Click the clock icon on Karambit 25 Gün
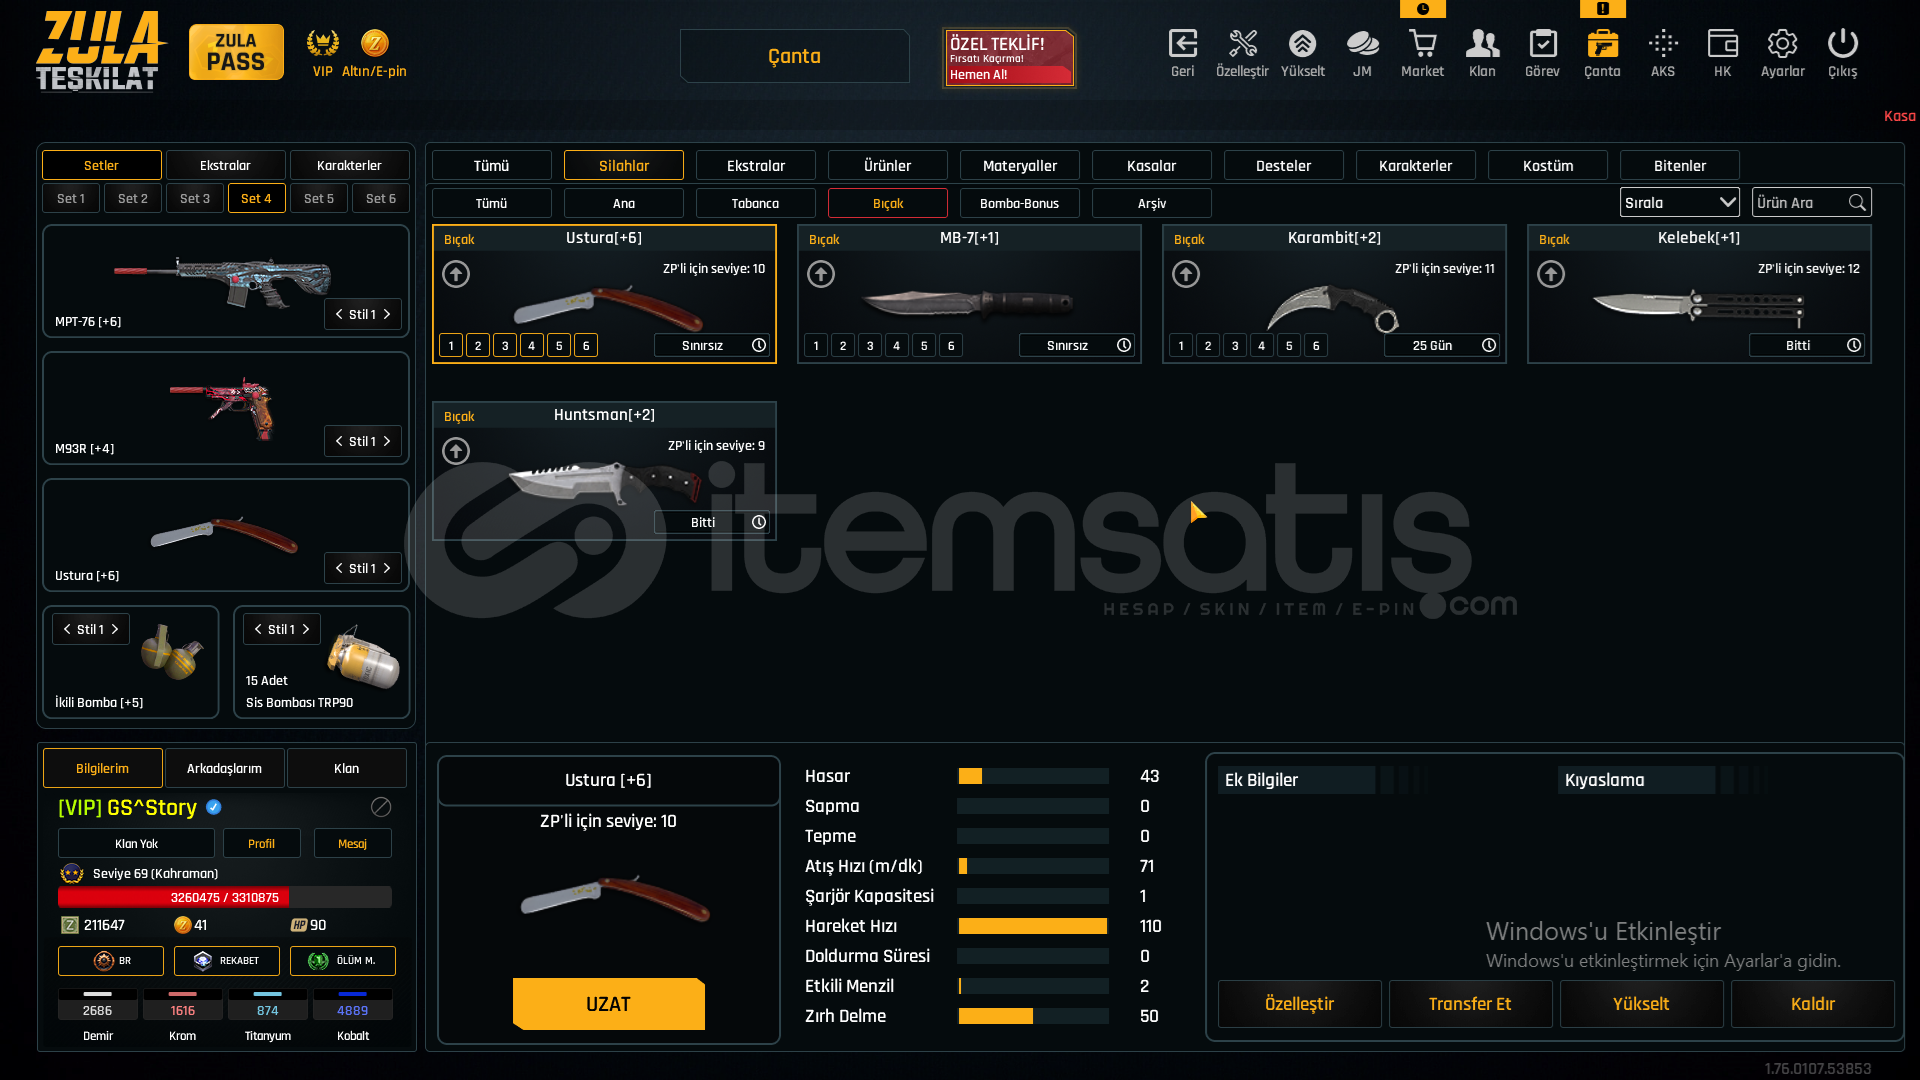1920x1080 pixels. coord(1489,345)
